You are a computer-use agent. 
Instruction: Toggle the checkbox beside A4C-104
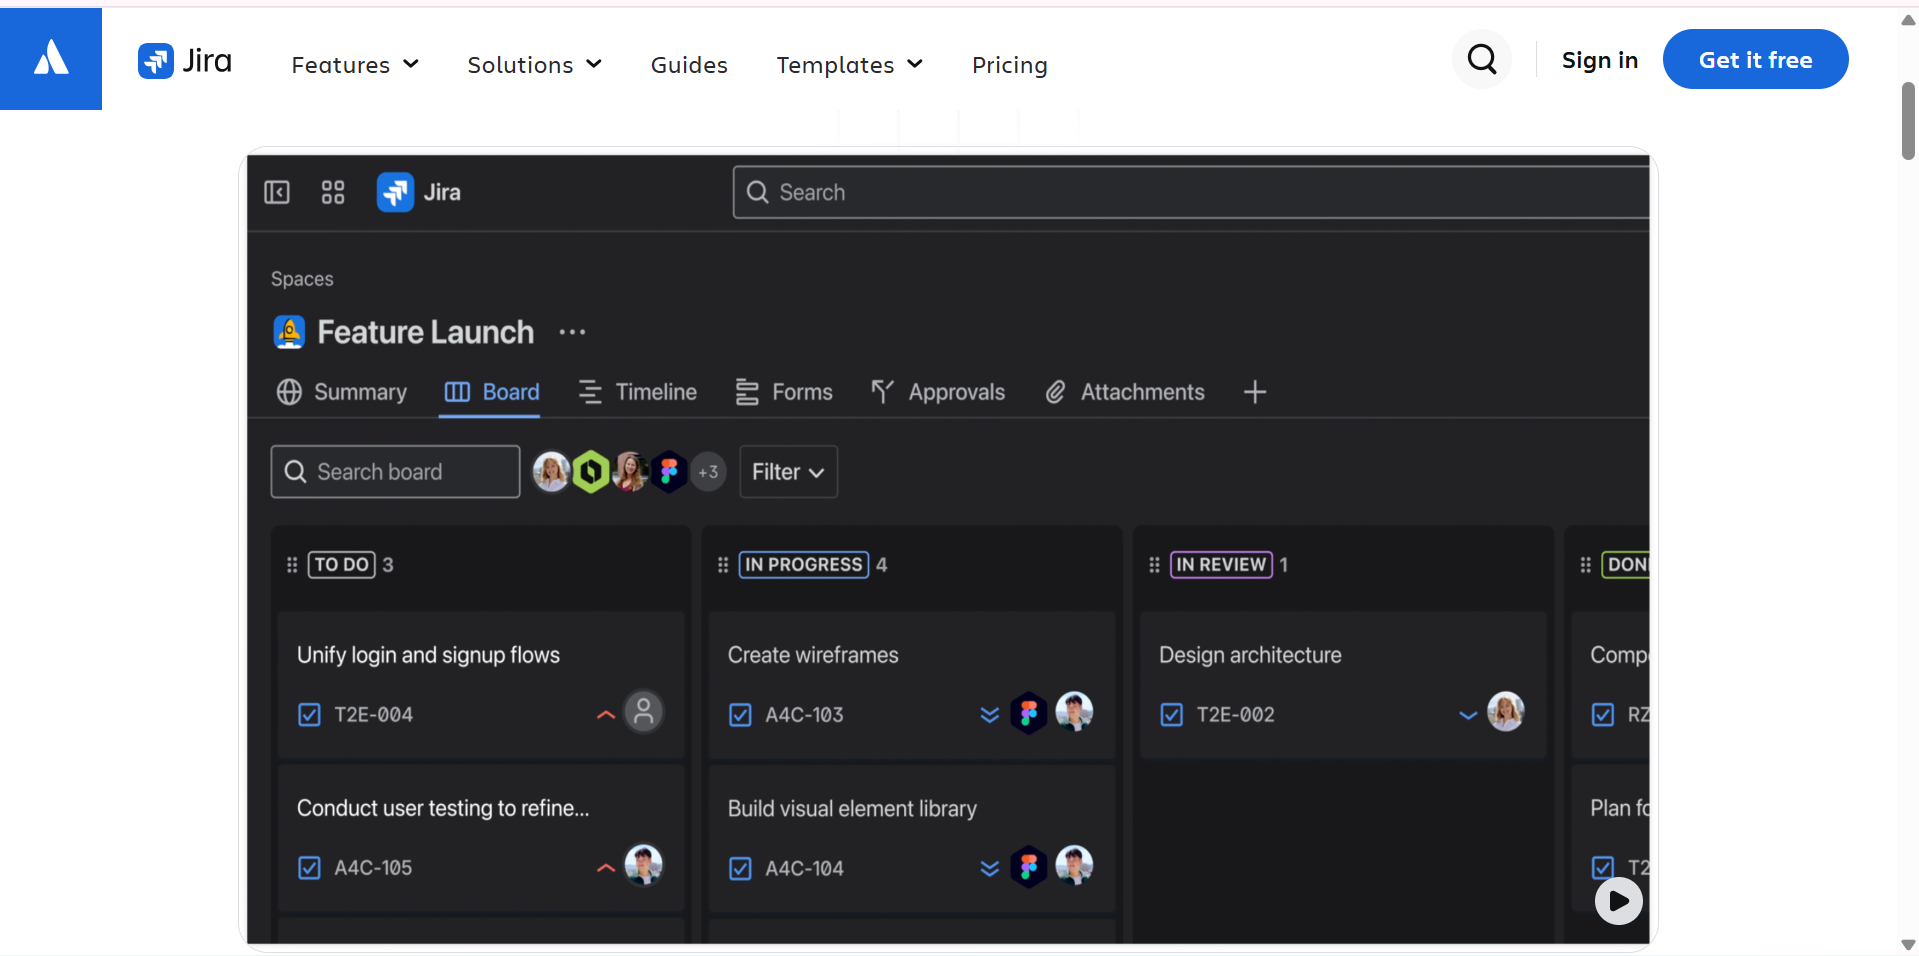741,869
